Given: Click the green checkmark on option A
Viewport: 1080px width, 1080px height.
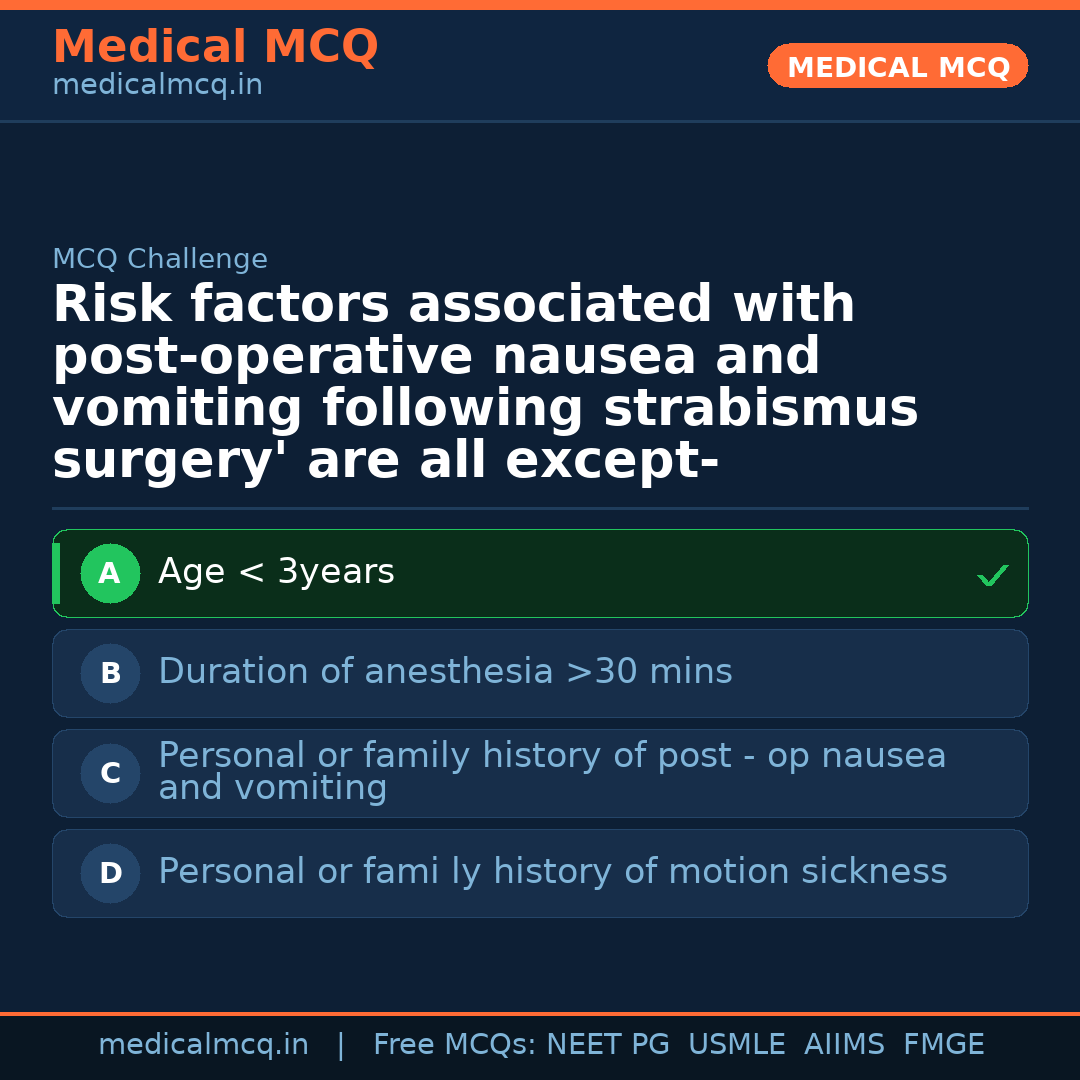Looking at the screenshot, I should pos(992,575).
